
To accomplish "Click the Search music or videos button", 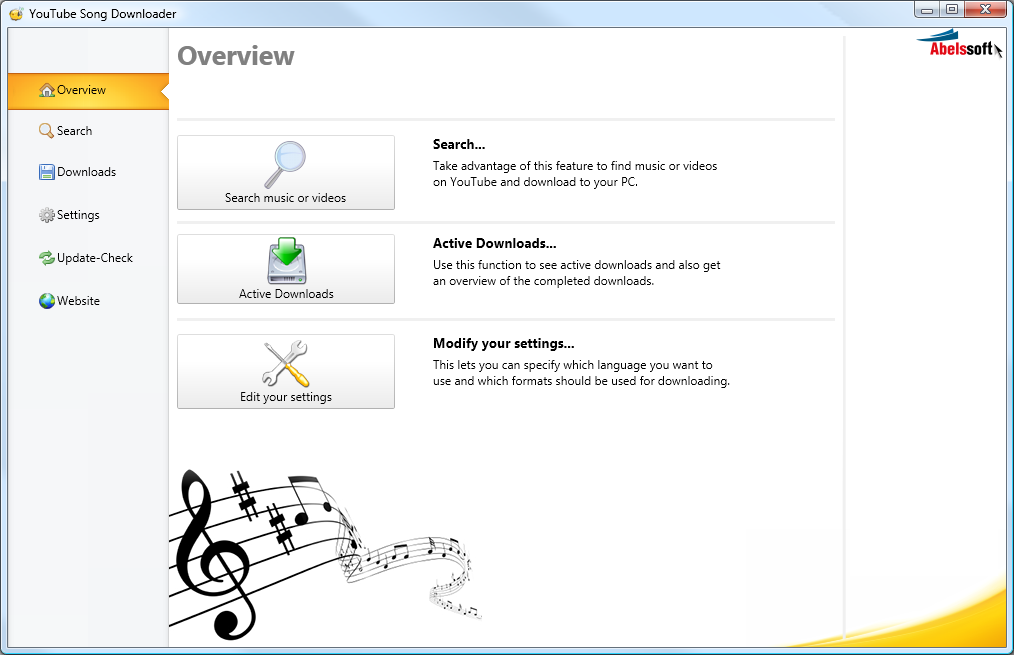I will coord(286,172).
